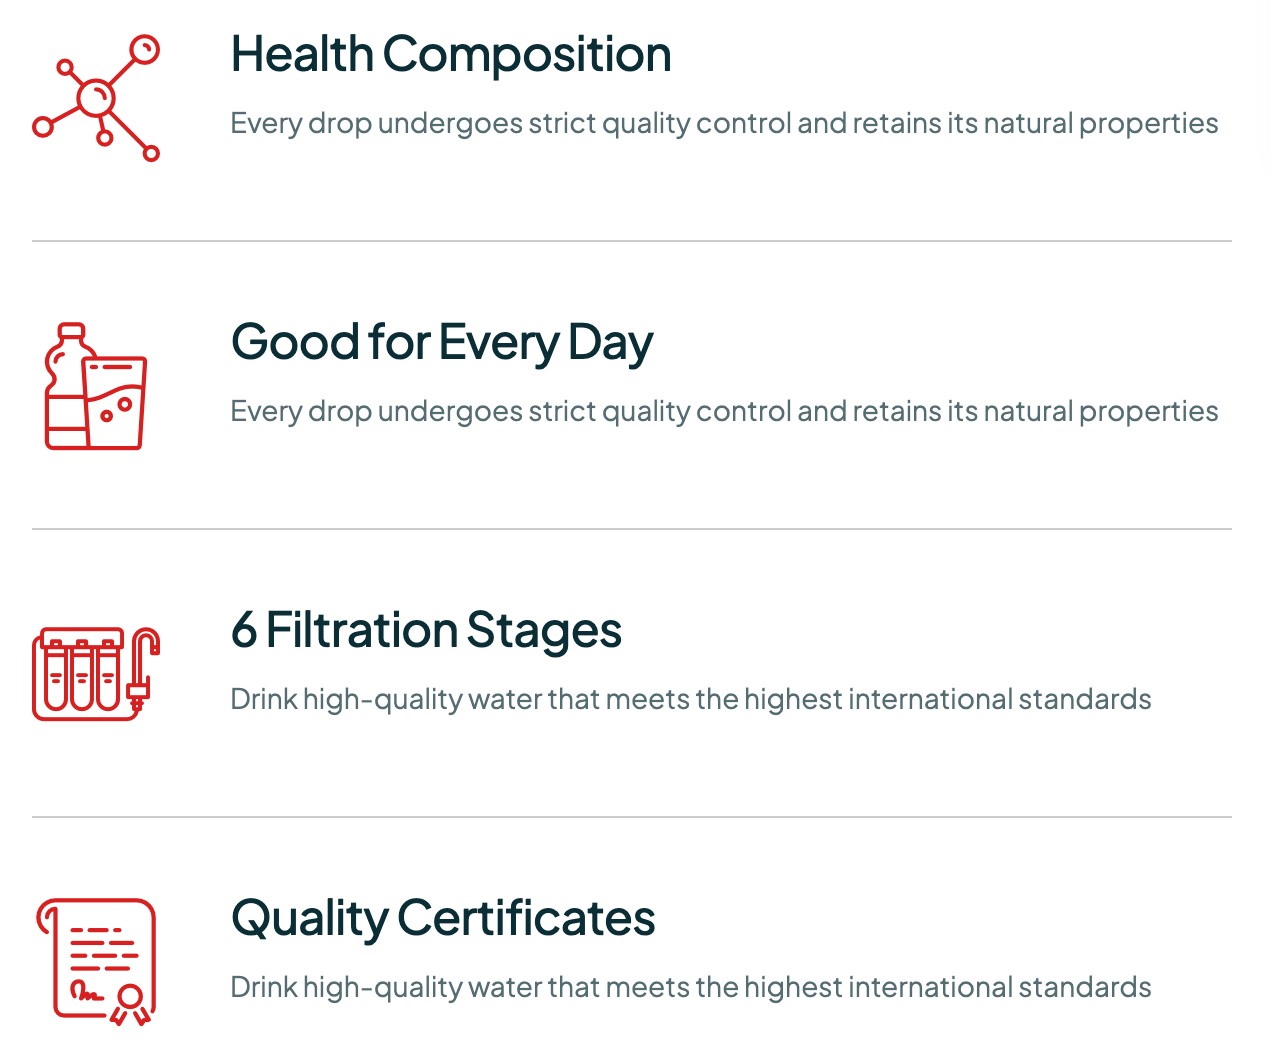The height and width of the screenshot is (1062, 1270).
Task: Select the description below 6 Filtration Stages
Action: coord(691,699)
